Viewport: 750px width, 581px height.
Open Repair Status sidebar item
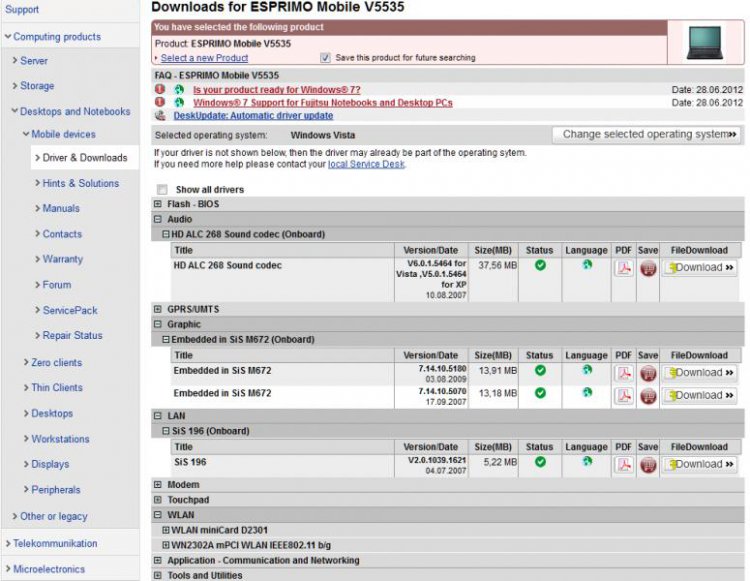pos(72,336)
